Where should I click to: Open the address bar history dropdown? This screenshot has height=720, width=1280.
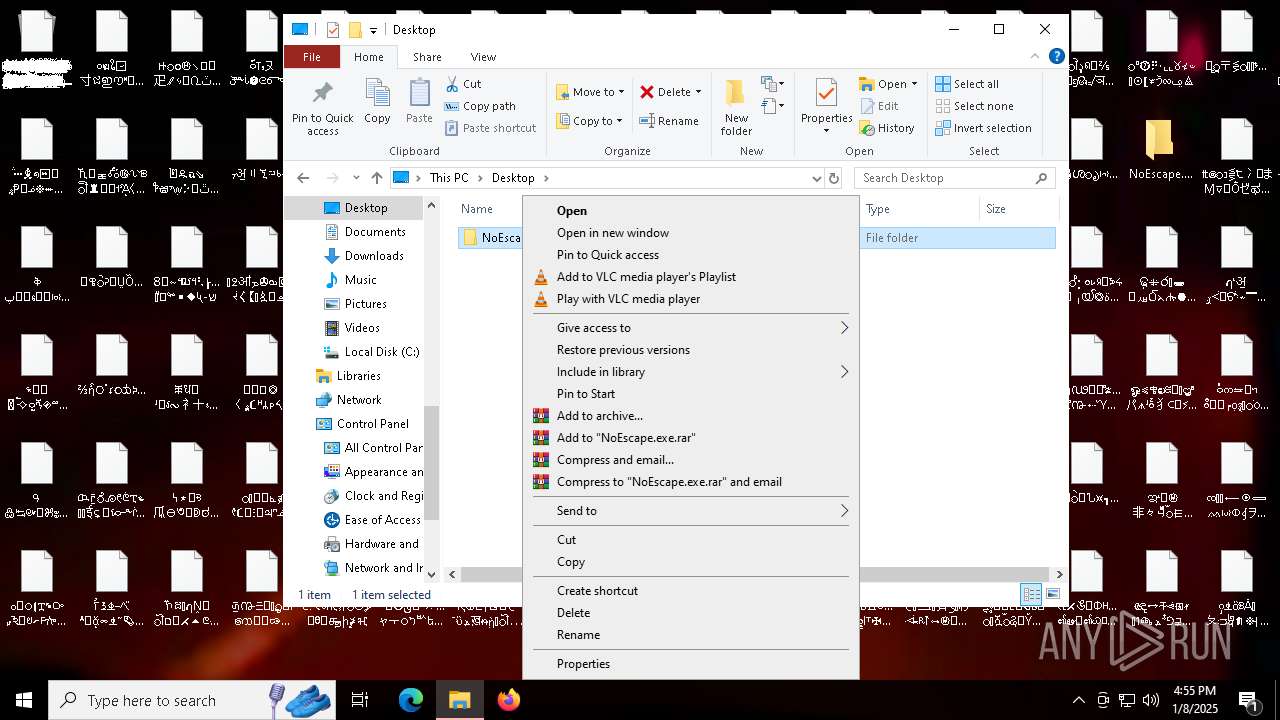[816, 178]
